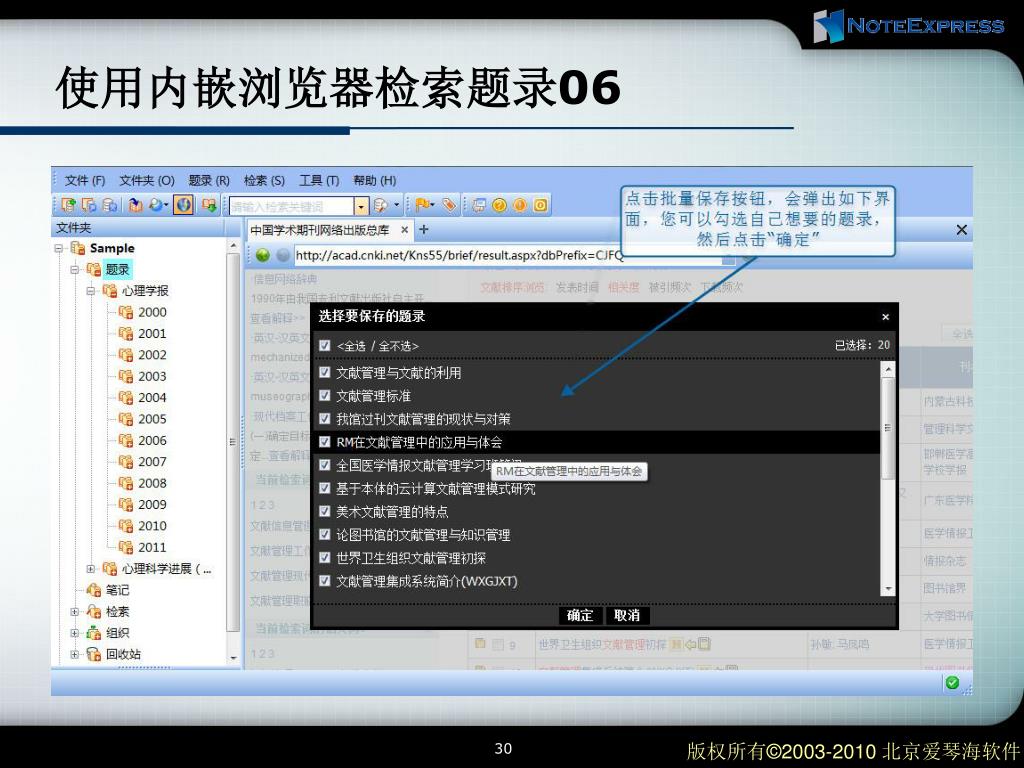
Task: Toggle the 全选 / 全不选 checkbox
Action: coord(325,345)
